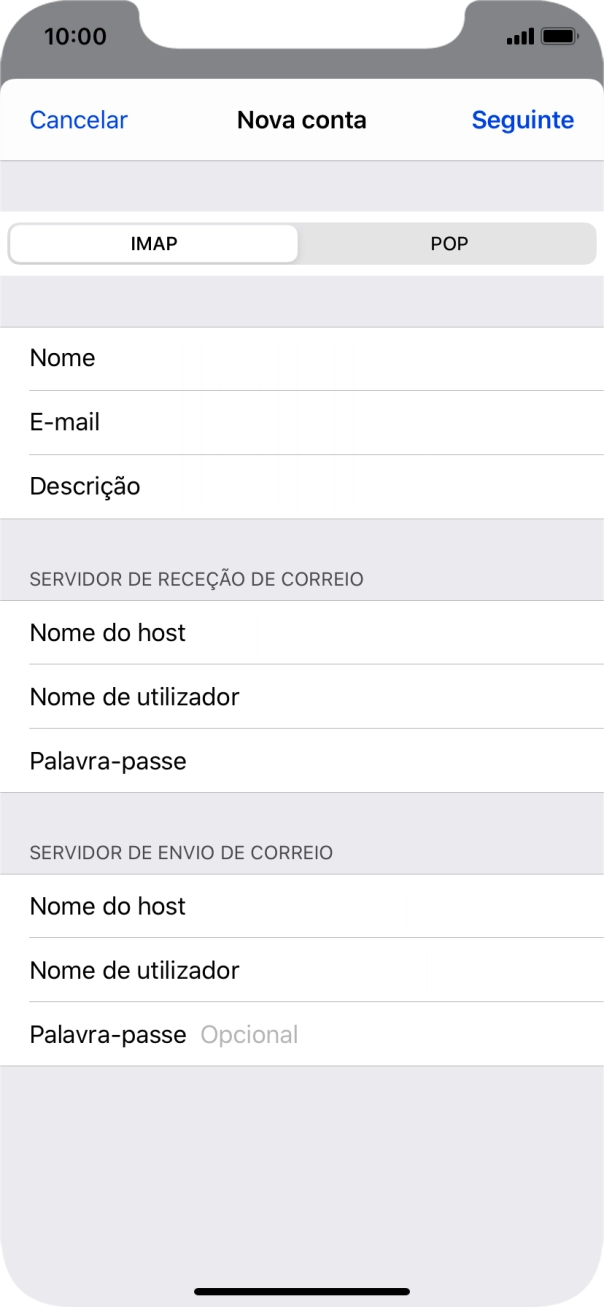604x1307 pixels.
Task: Switch to the POP tab
Action: click(449, 243)
